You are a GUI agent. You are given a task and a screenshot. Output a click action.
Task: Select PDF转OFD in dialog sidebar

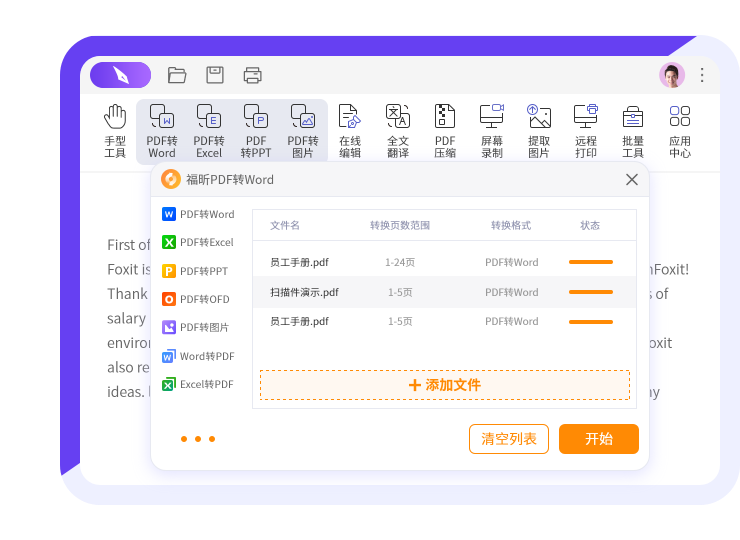[x=196, y=299]
